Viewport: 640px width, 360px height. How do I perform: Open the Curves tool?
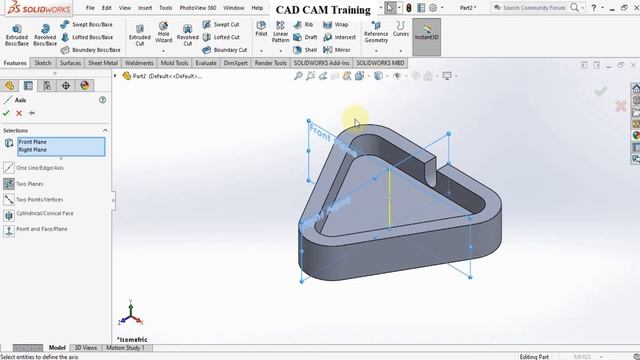[x=400, y=29]
